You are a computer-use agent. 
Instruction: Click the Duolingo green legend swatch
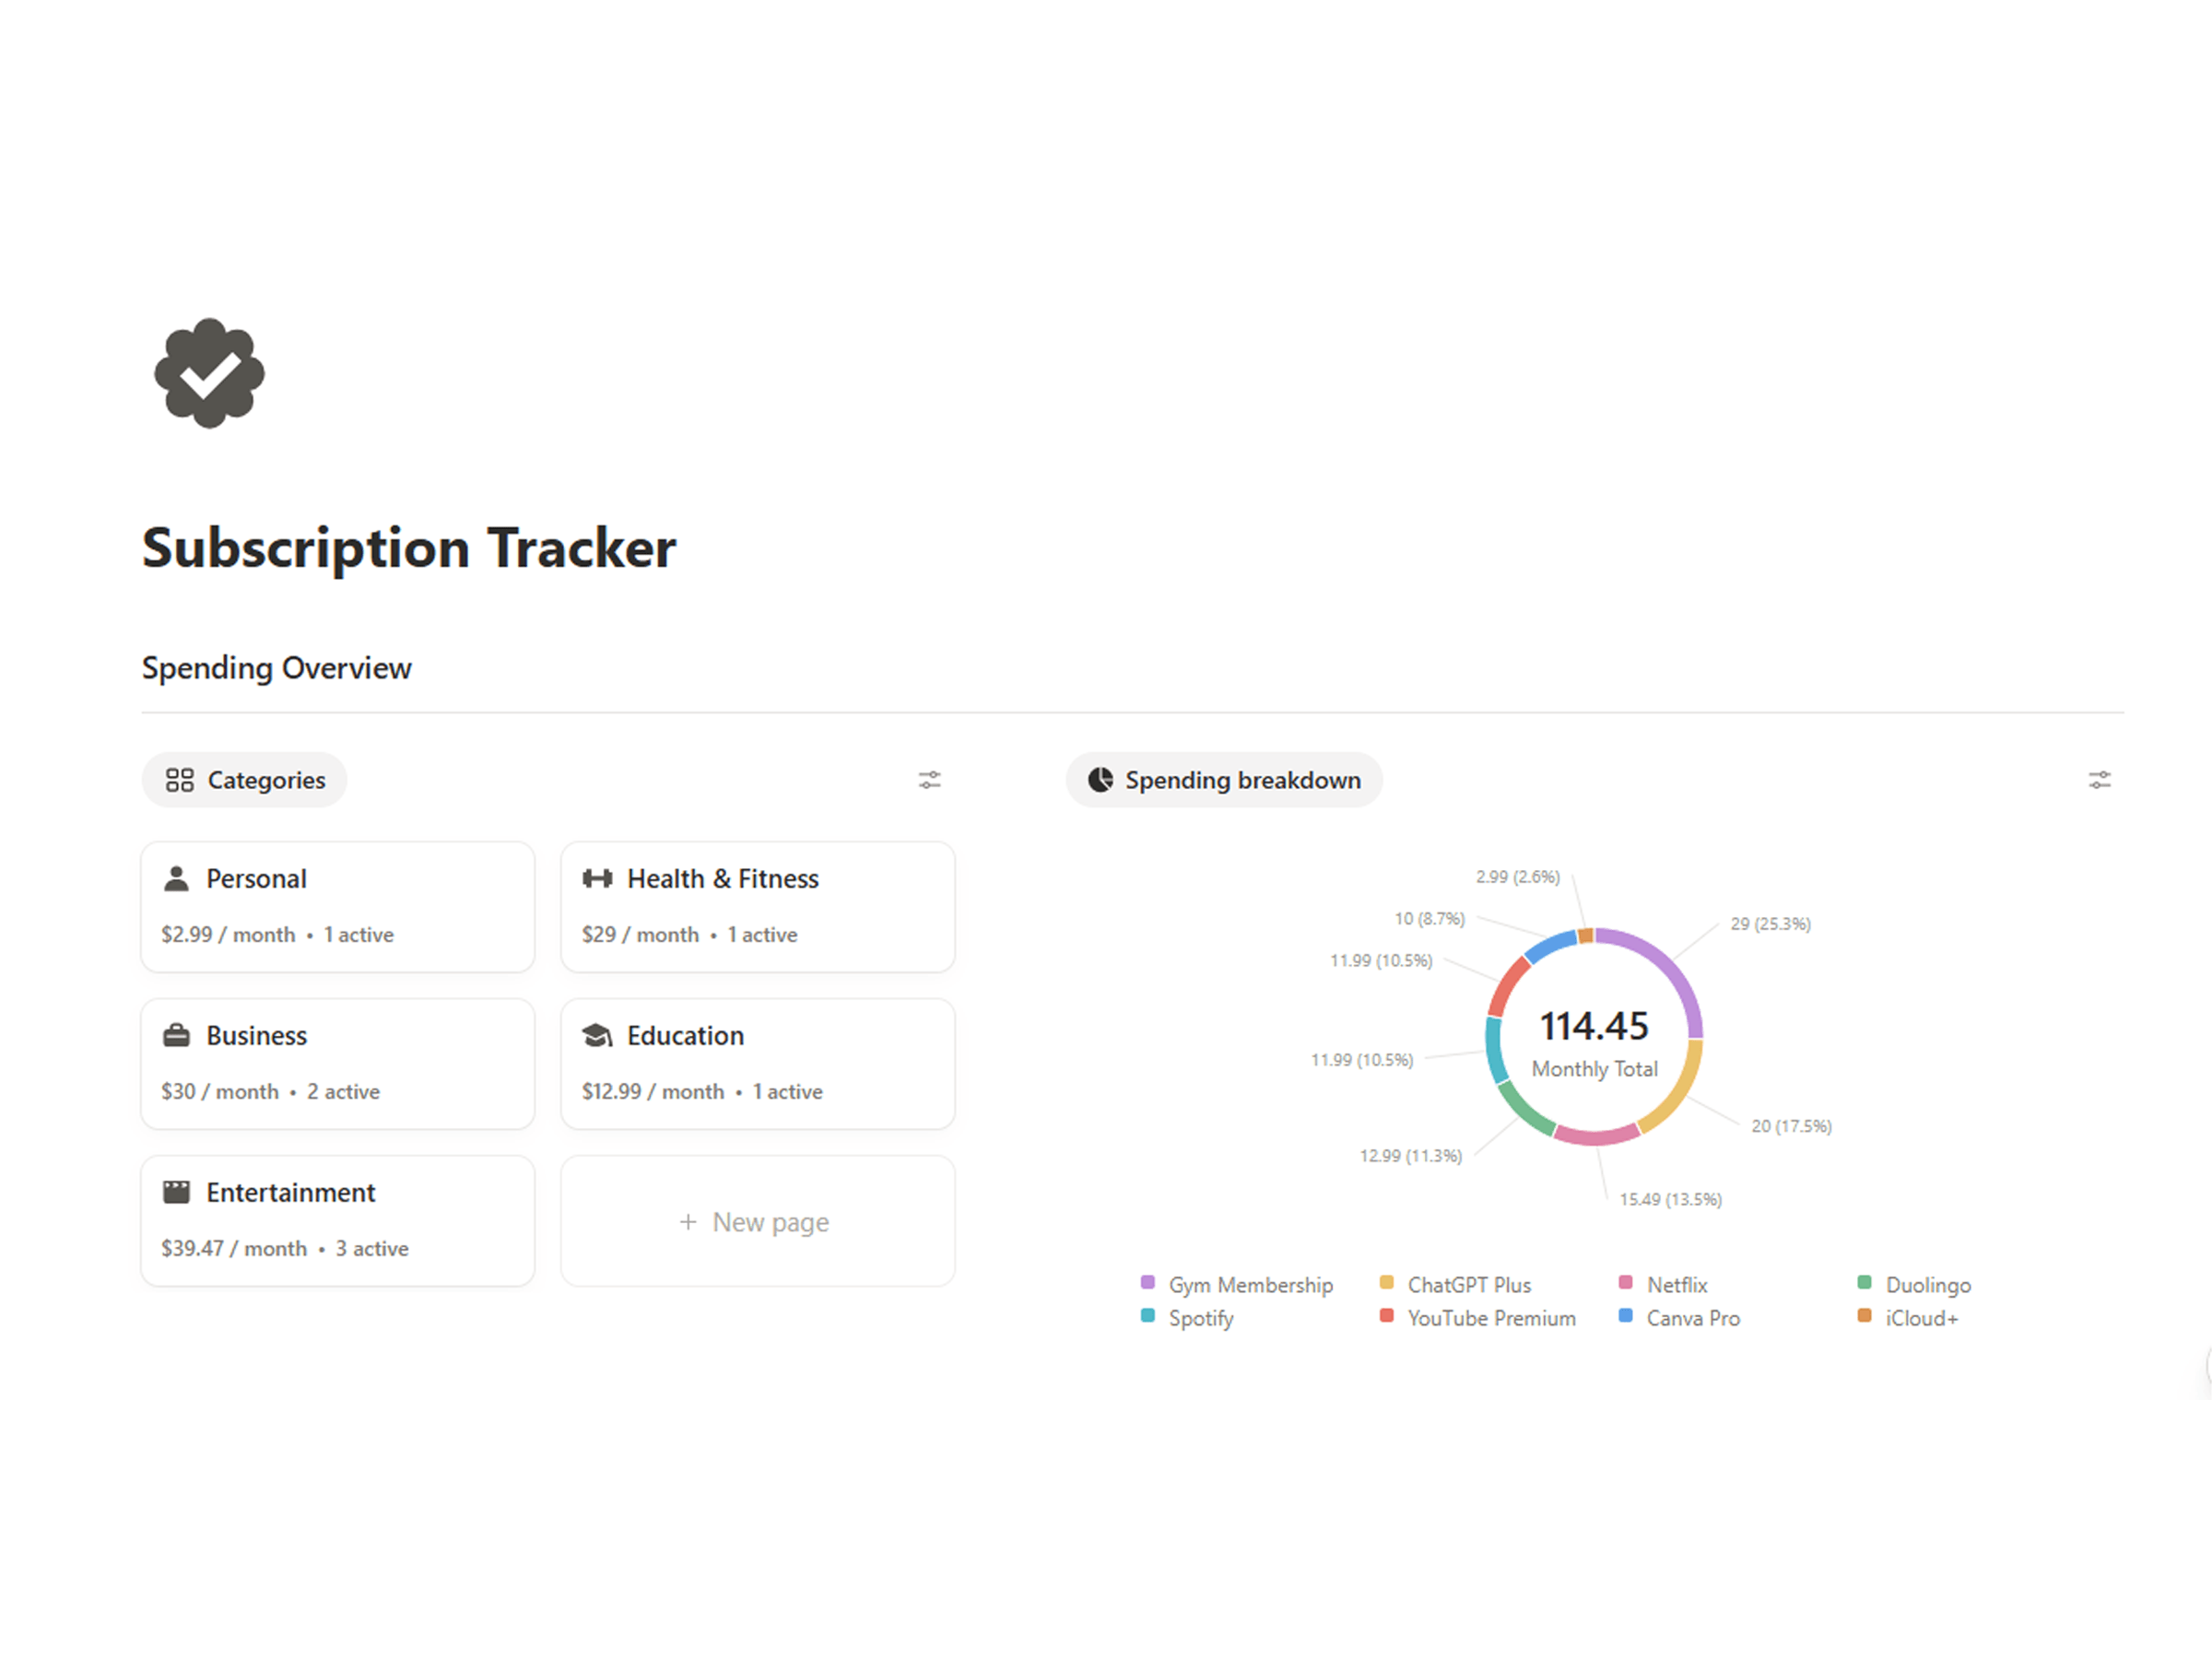(x=1865, y=1283)
